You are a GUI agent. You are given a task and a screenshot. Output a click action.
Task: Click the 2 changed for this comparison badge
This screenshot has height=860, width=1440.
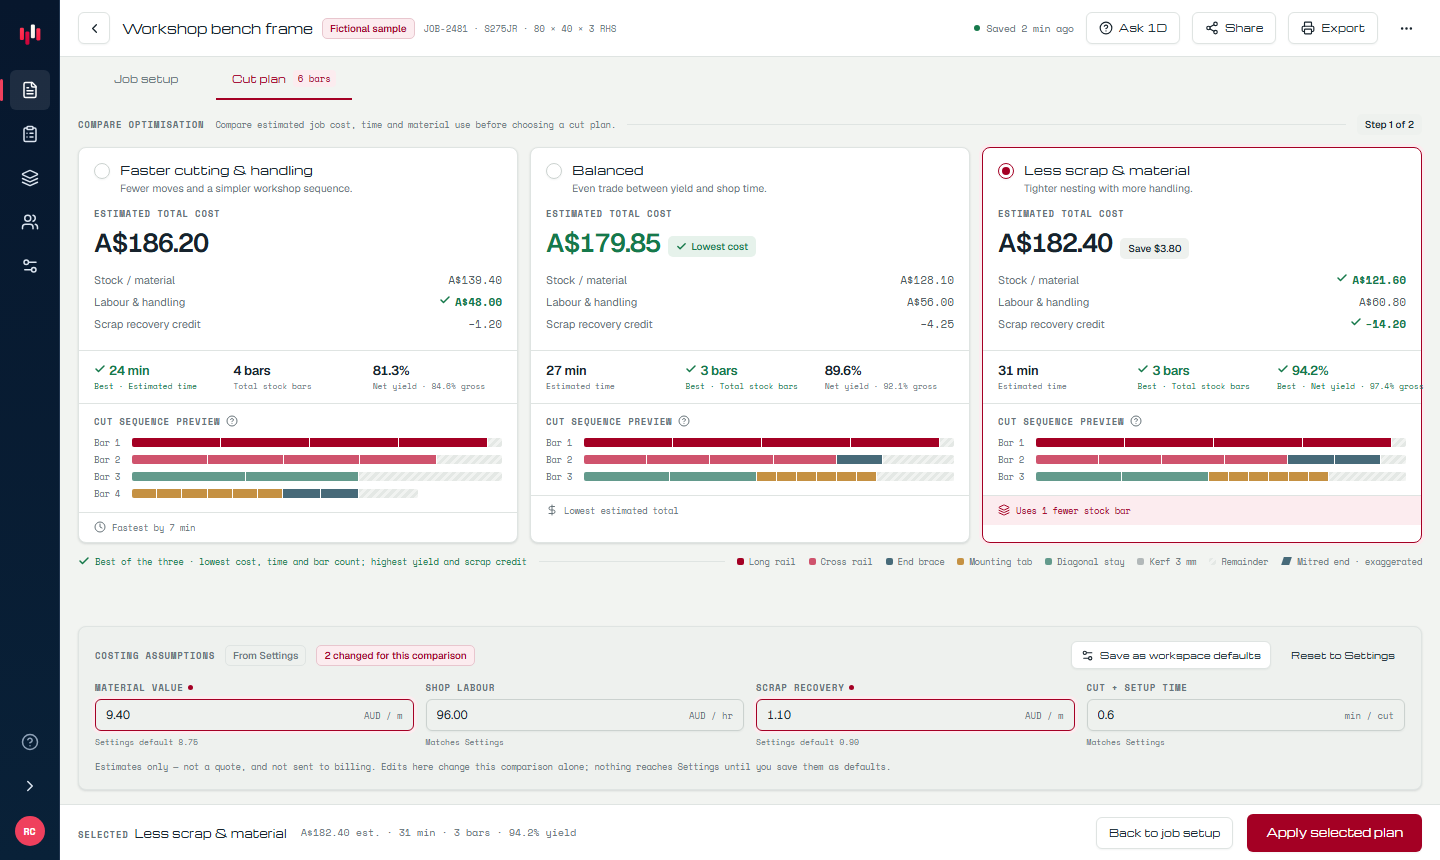(x=395, y=656)
